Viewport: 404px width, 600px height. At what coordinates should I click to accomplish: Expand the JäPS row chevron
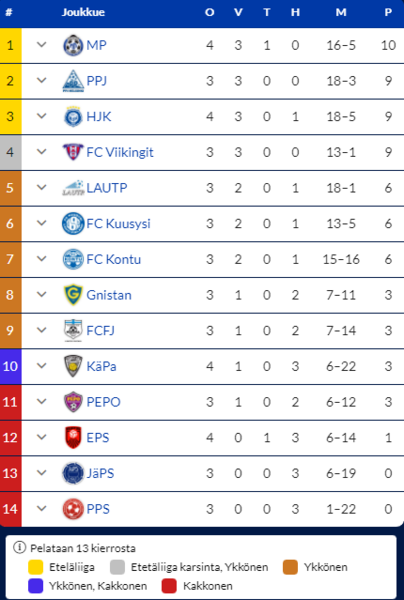tap(41, 473)
